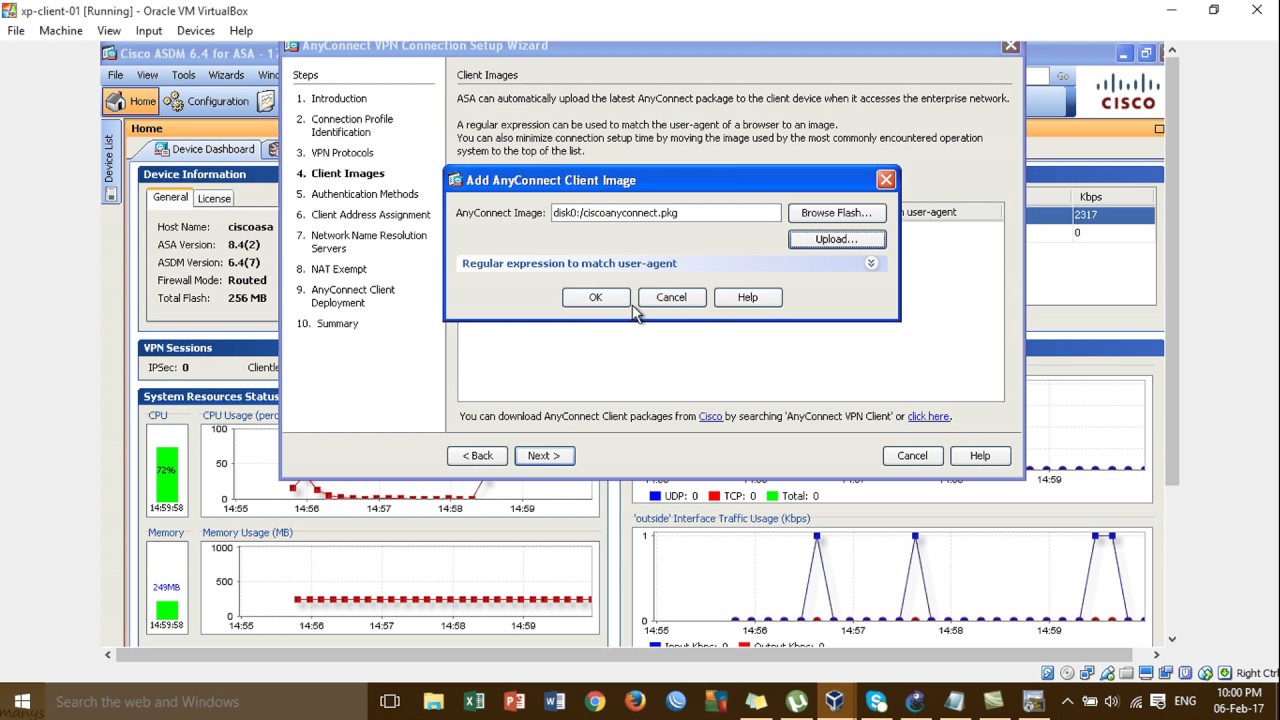Open Skype from taskbar
The height and width of the screenshot is (720, 1280).
(876, 702)
